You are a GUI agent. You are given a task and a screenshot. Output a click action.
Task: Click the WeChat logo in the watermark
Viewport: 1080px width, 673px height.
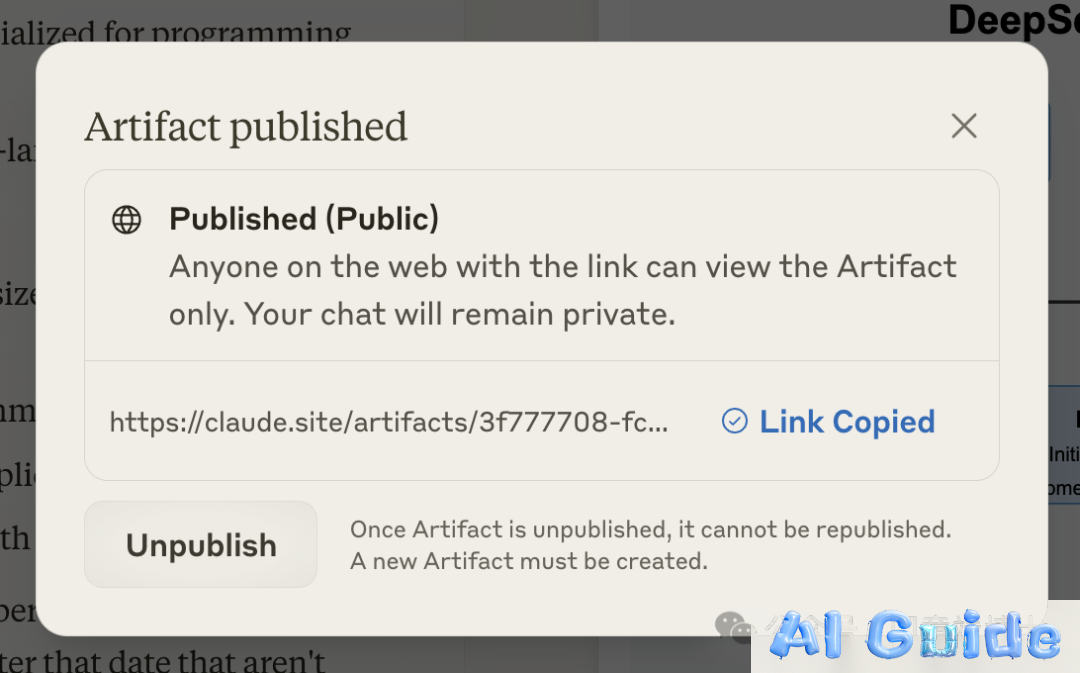tap(733, 627)
